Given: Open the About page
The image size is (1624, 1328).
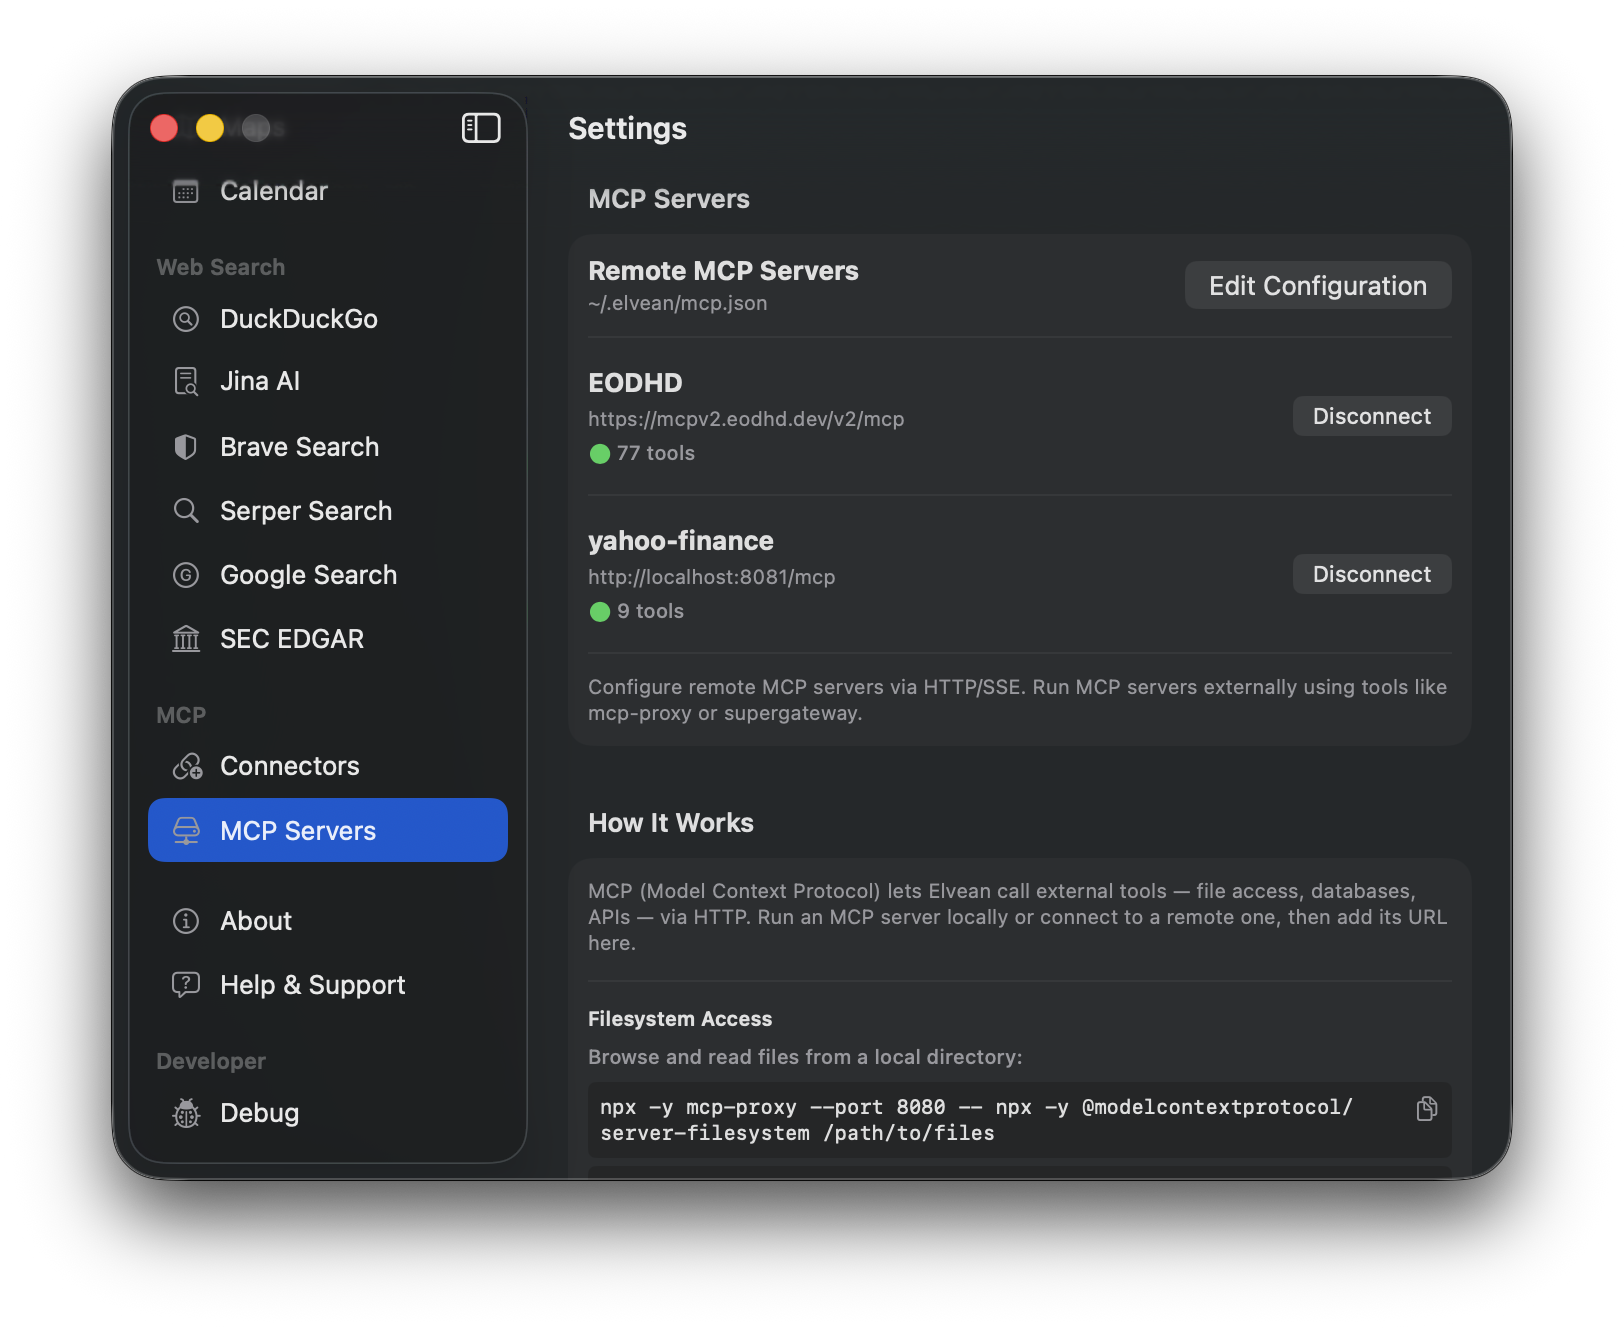Looking at the screenshot, I should [327, 921].
